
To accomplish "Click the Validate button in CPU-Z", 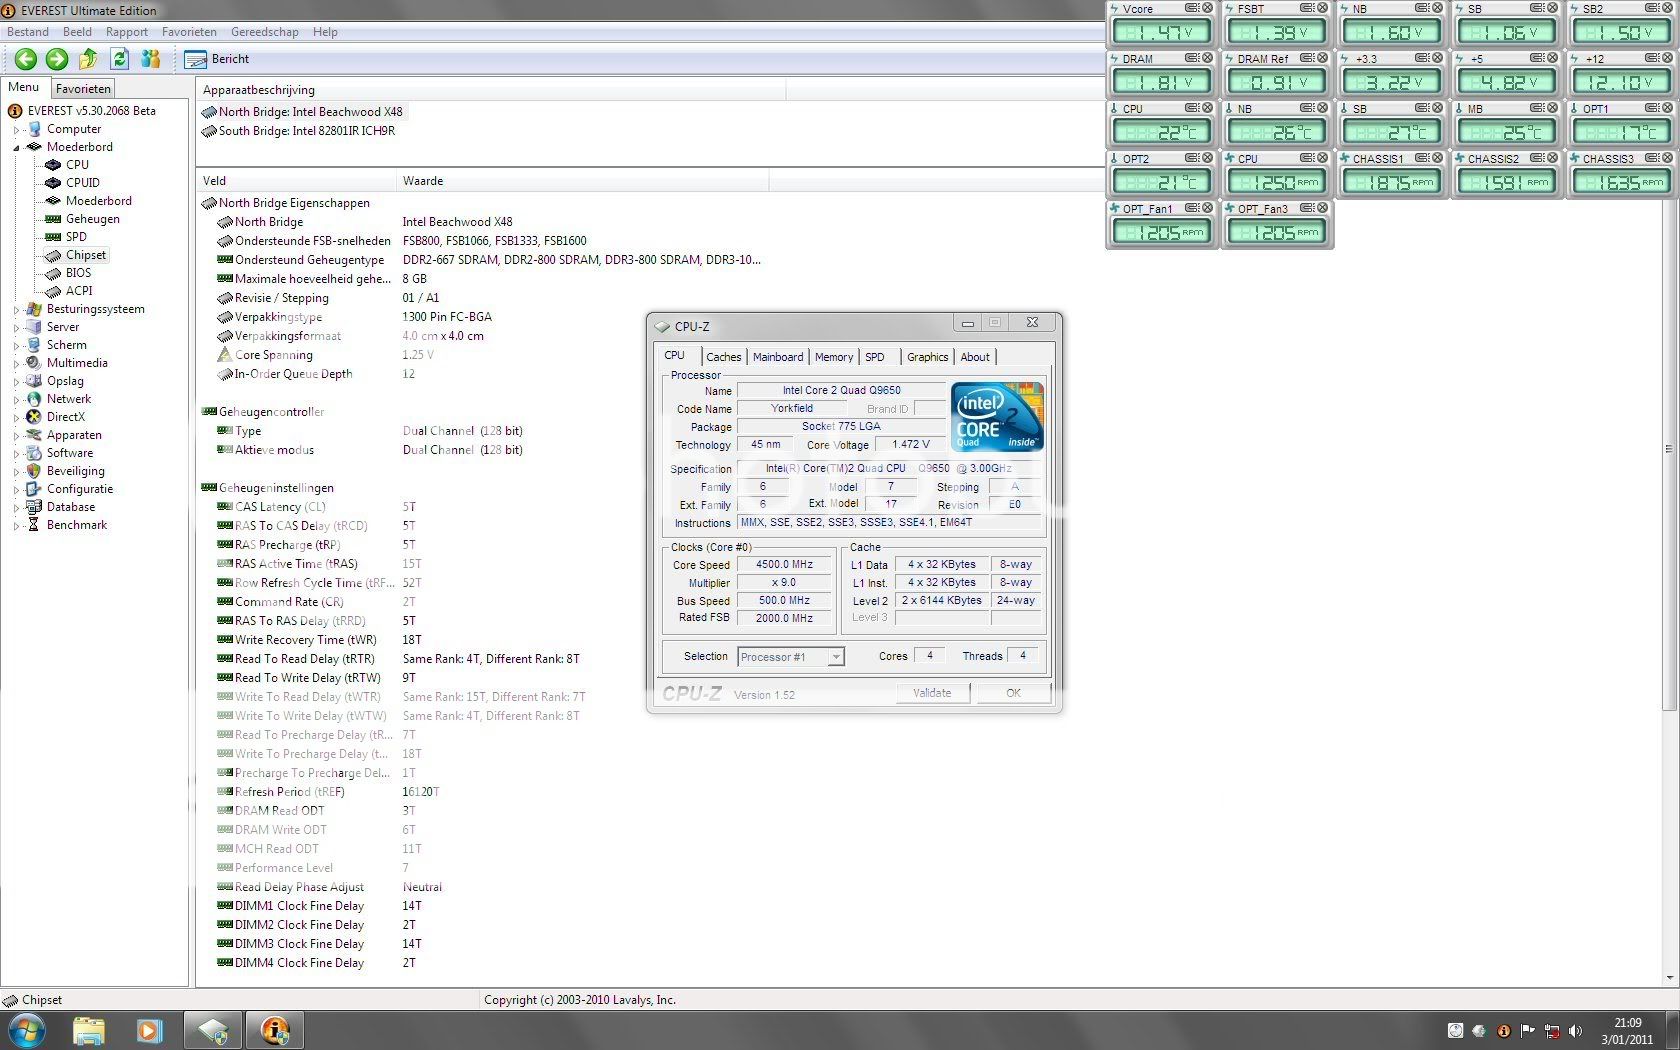I will pos(932,693).
